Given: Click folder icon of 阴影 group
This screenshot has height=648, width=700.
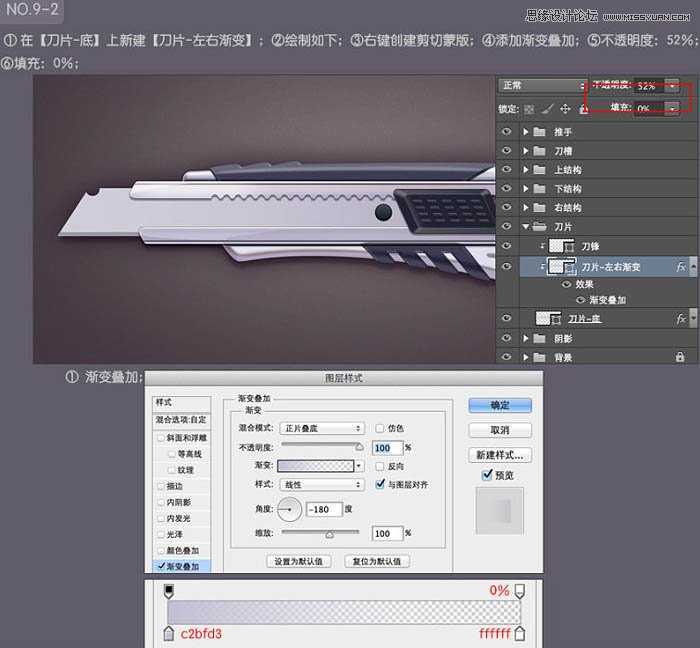Looking at the screenshot, I should pos(540,338).
